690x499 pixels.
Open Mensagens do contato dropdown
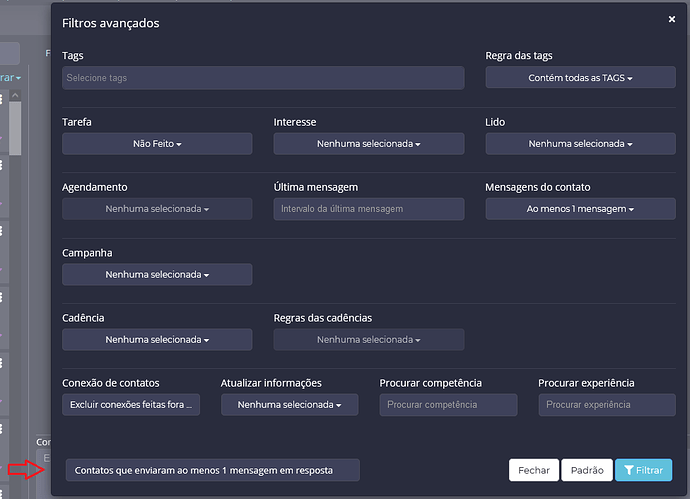[x=580, y=209]
